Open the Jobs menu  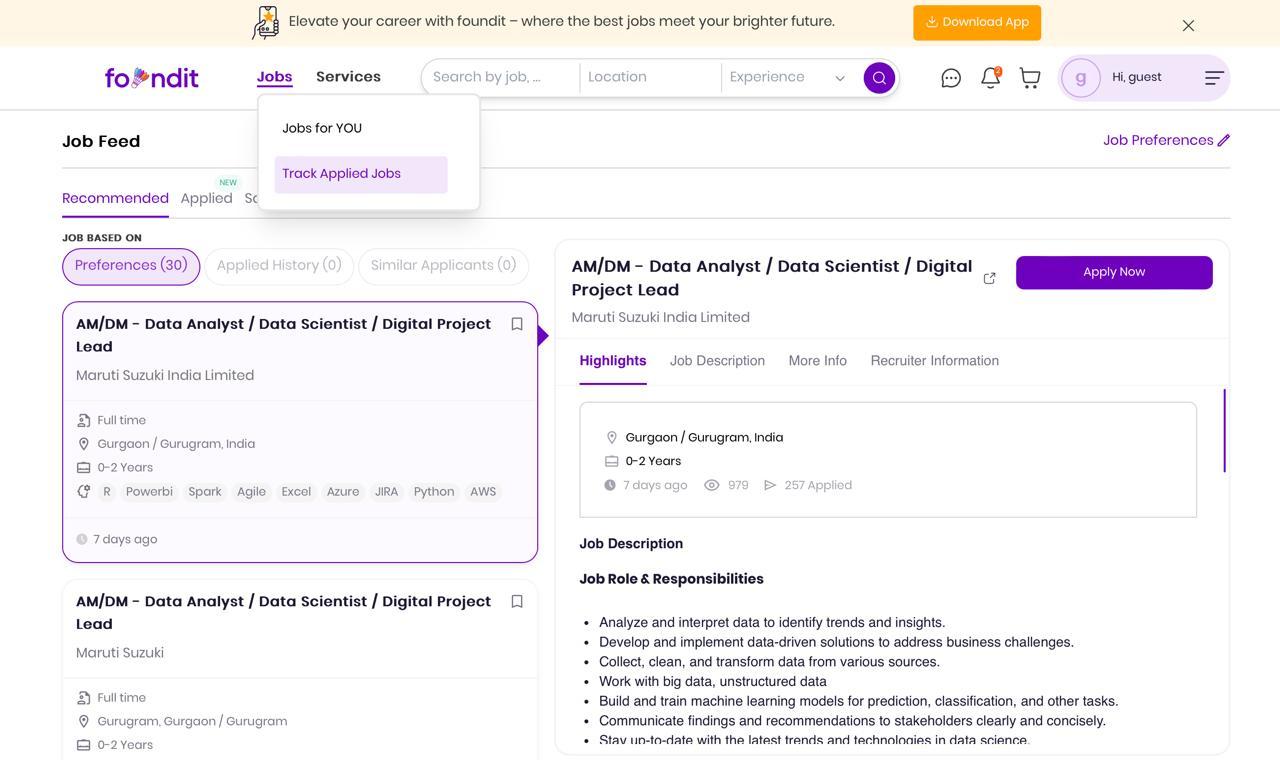(x=274, y=77)
